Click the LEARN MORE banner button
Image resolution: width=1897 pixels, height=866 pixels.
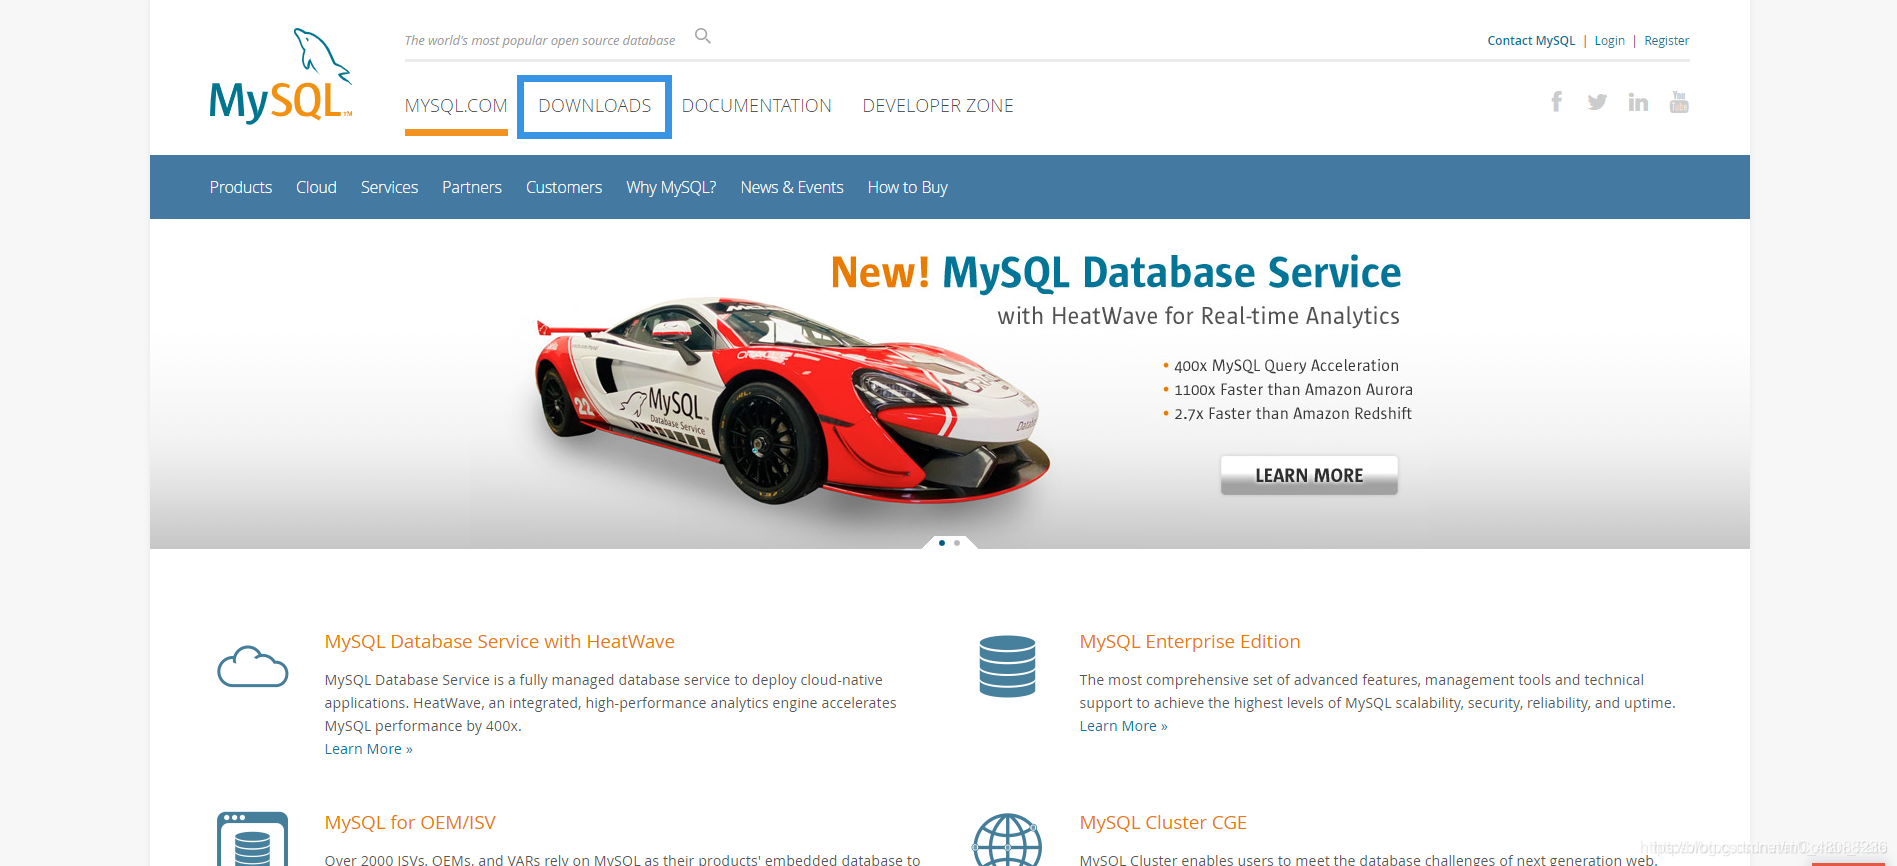(1309, 475)
